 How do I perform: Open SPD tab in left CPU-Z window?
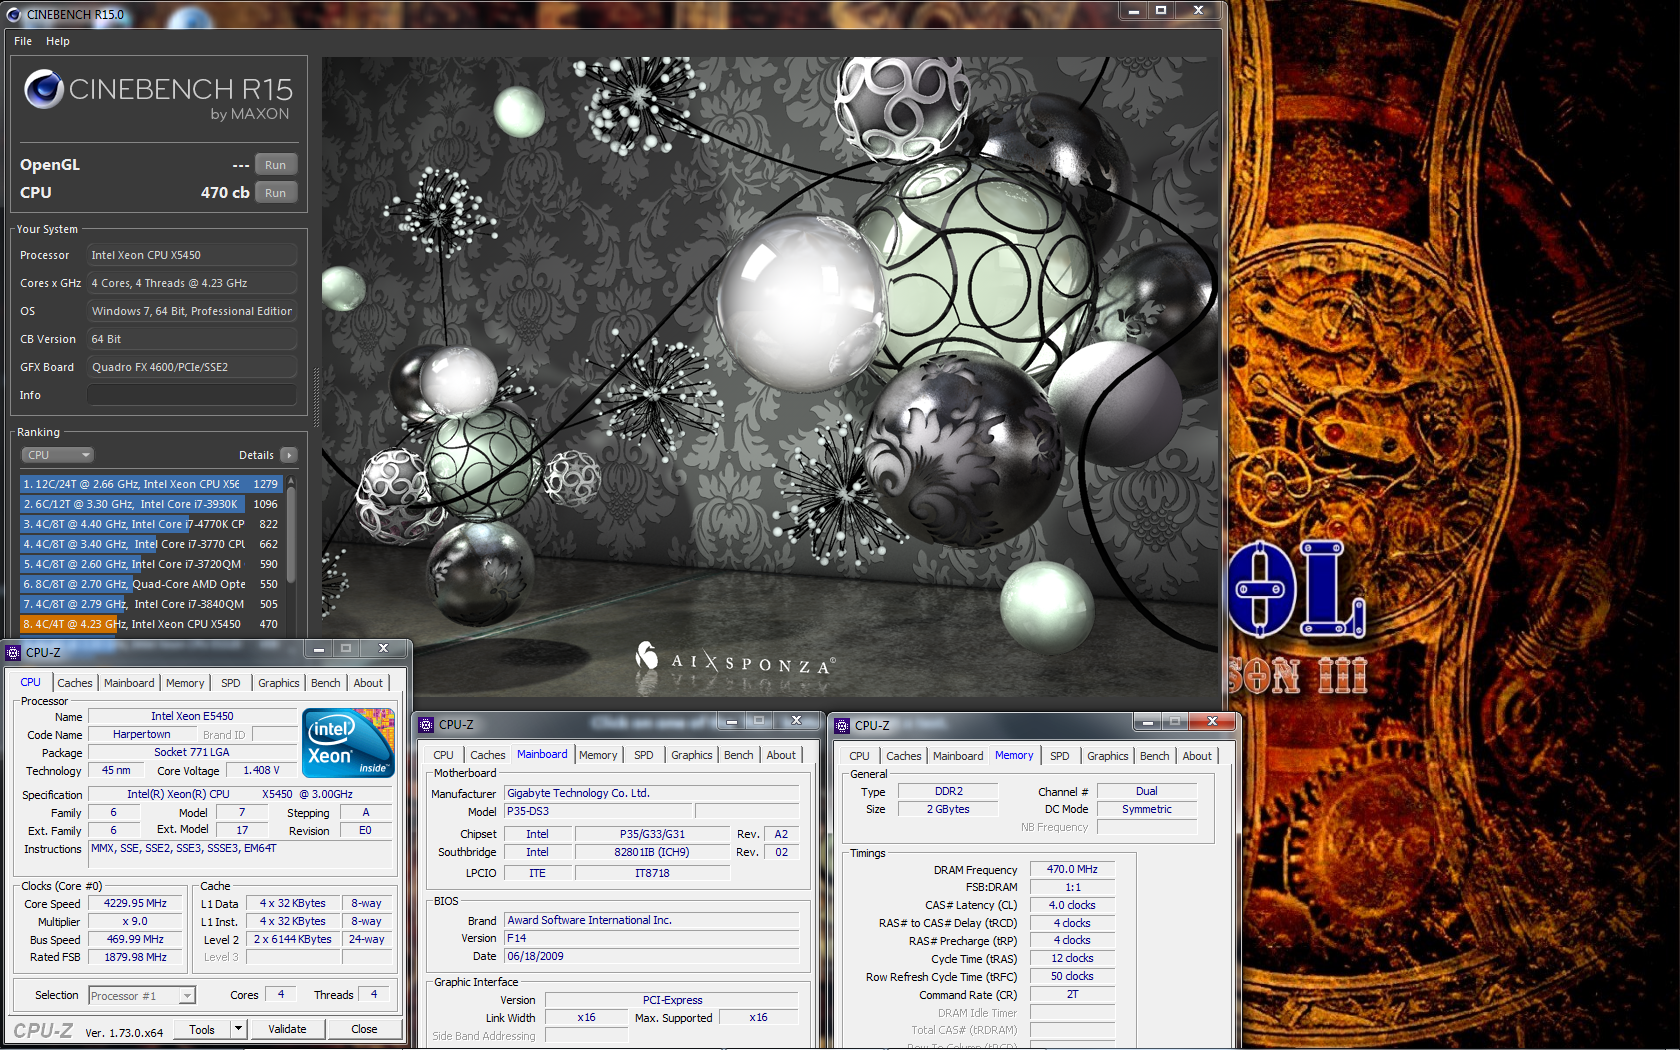pos(231,683)
